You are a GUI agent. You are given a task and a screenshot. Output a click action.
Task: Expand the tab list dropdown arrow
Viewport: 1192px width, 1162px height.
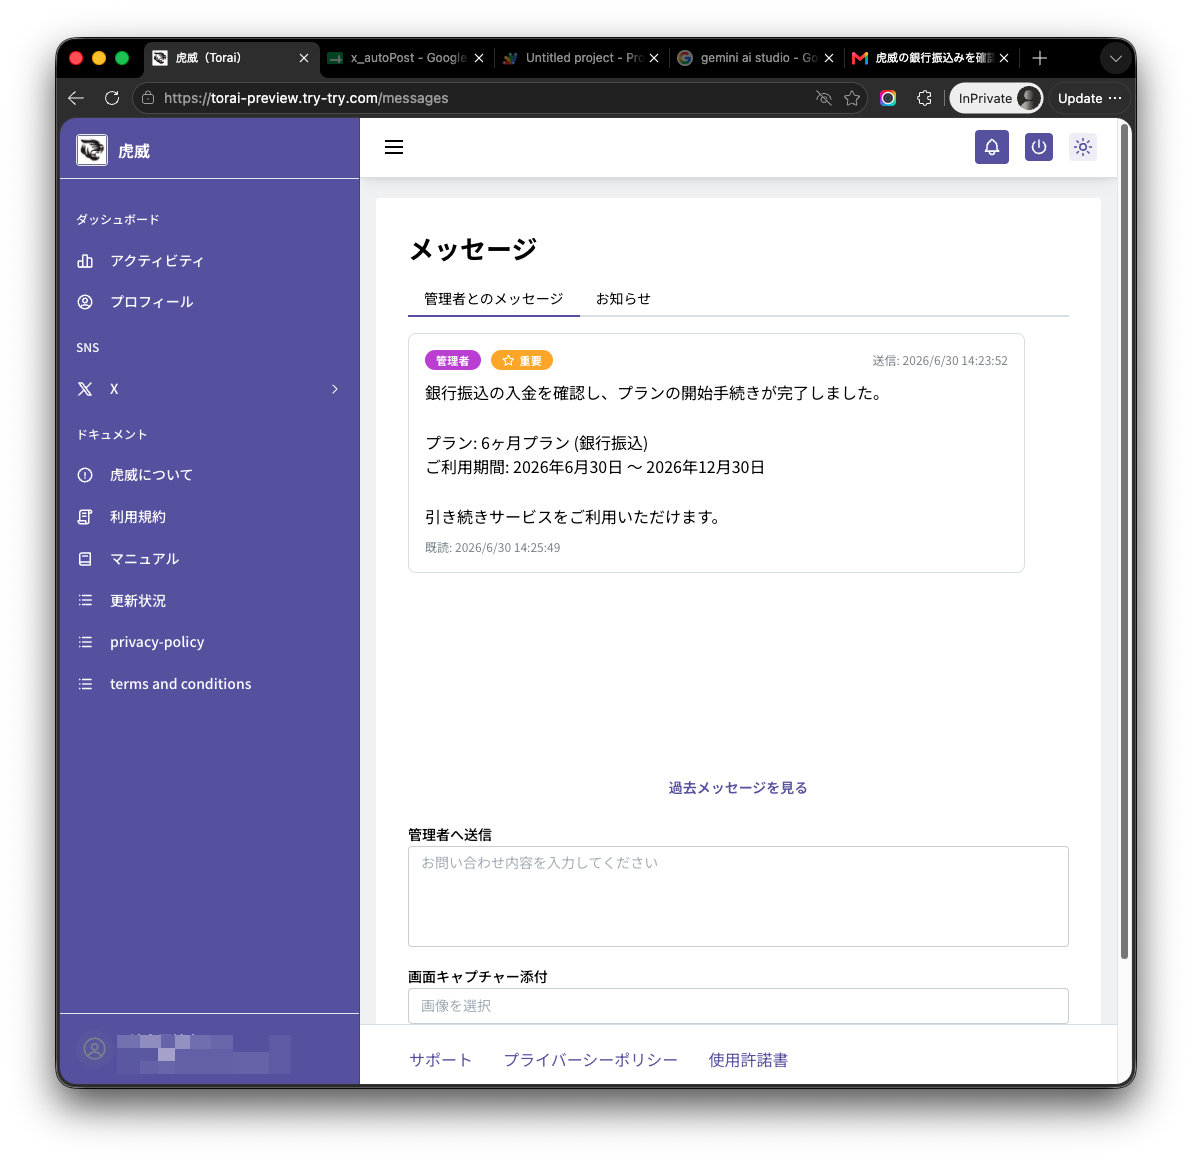[1115, 59]
